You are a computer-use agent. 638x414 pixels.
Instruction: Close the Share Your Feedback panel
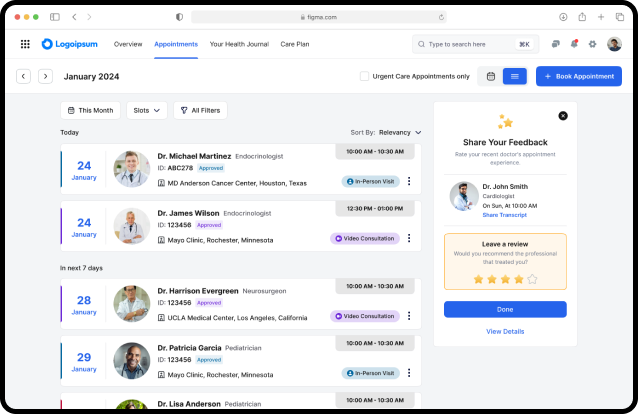563,116
